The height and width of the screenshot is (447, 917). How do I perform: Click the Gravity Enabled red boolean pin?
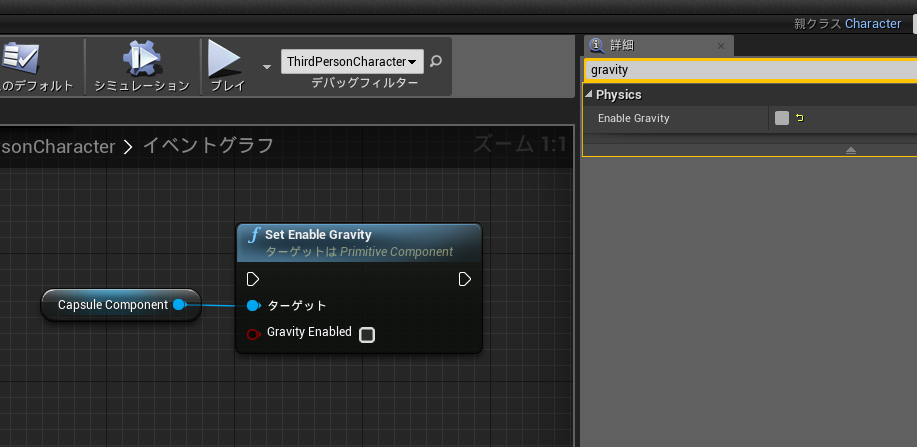pos(253,334)
